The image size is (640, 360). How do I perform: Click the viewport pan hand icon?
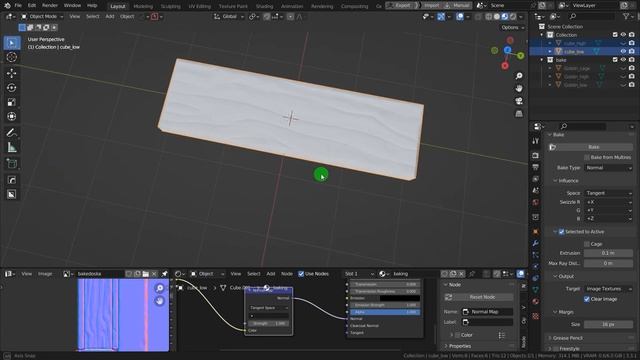(x=519, y=89)
